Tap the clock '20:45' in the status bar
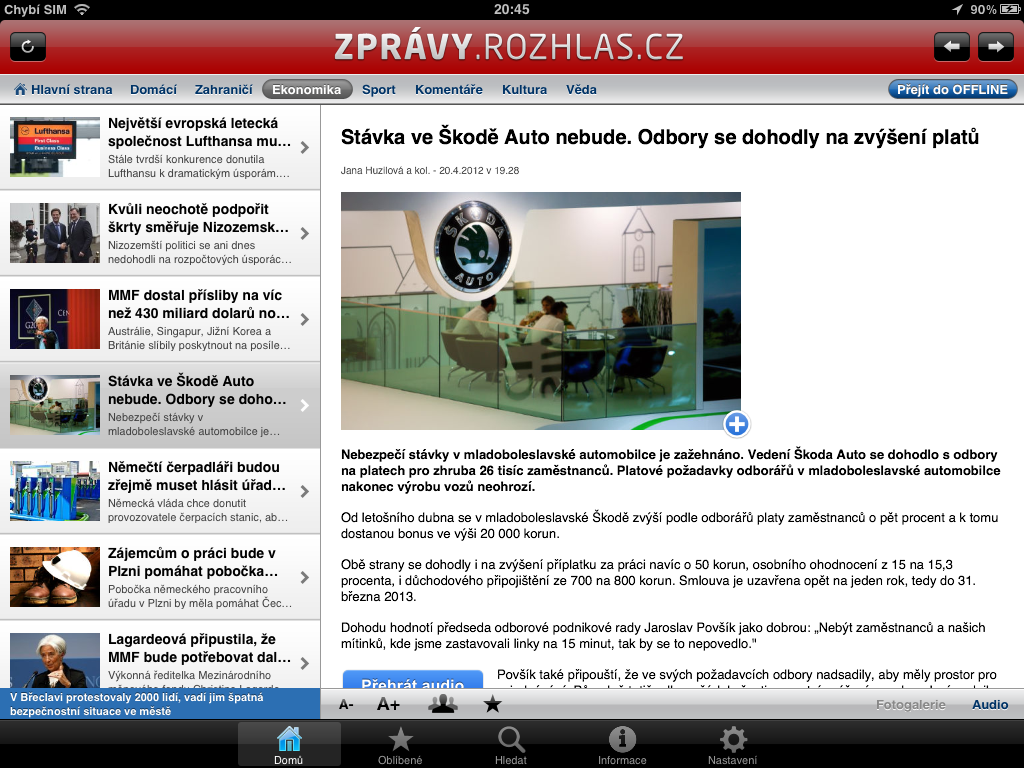 click(x=511, y=9)
